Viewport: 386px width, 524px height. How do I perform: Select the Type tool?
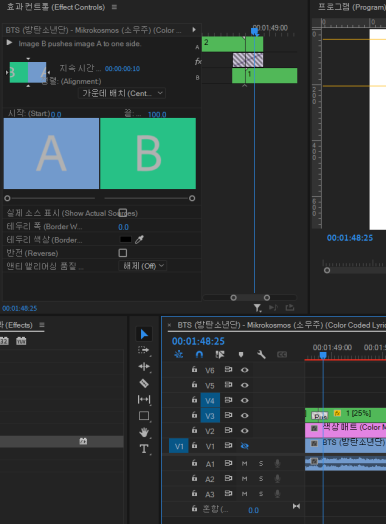click(x=144, y=448)
